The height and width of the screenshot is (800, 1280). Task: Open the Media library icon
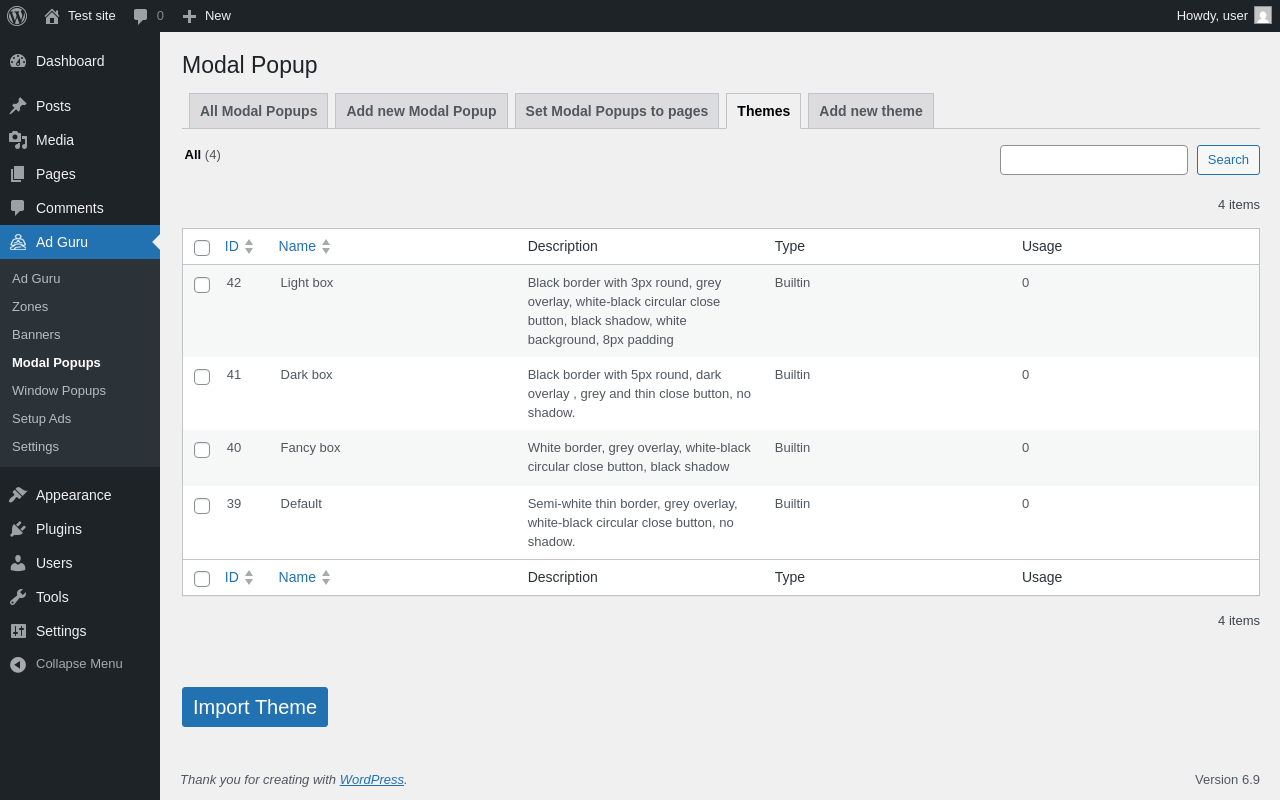click(18, 140)
